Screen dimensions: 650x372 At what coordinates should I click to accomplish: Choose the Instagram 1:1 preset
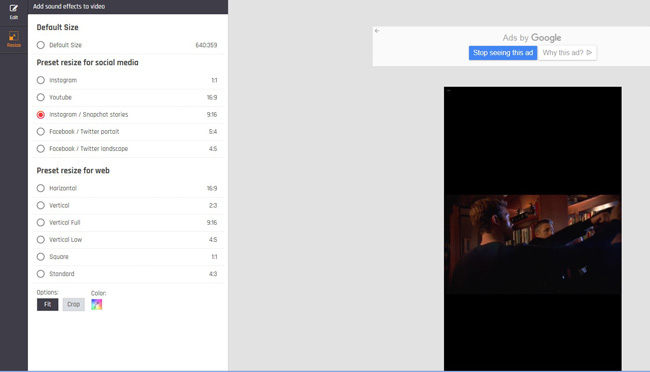(x=41, y=80)
